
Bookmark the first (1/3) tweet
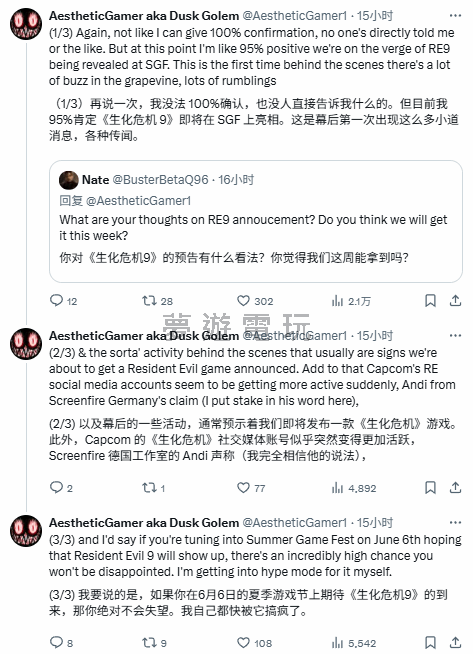pos(430,301)
